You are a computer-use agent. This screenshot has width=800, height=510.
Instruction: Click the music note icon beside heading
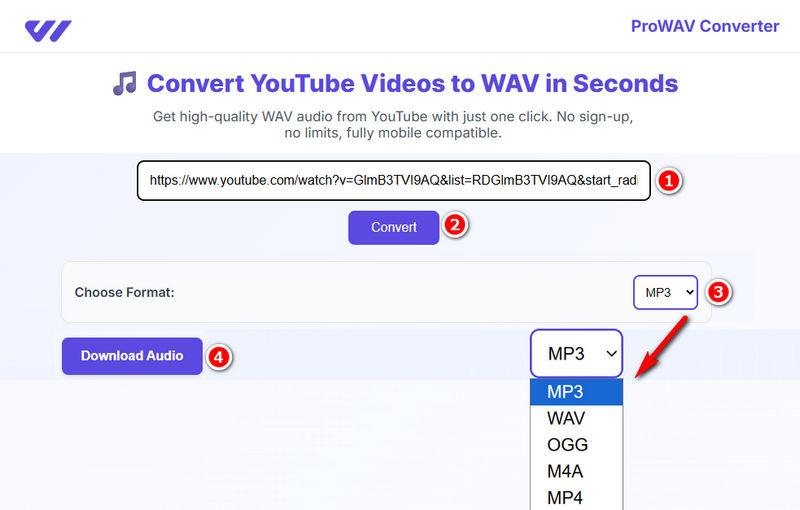click(x=124, y=83)
